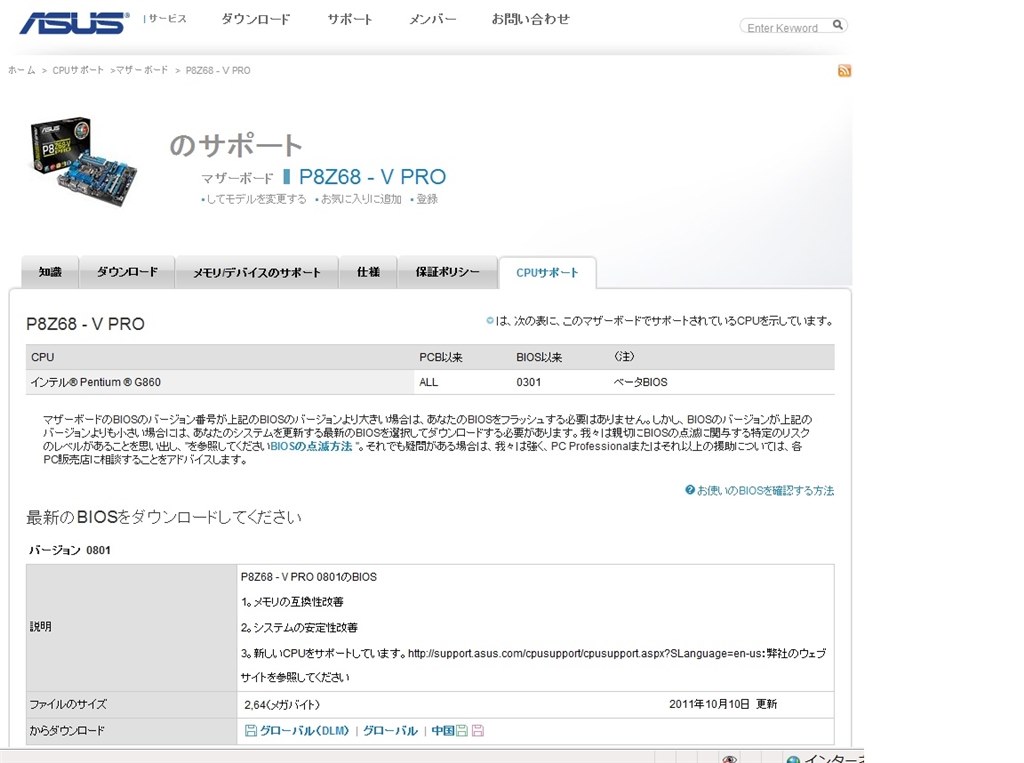1024x763 pixels.
Task: Focus the Enter Keyword search field
Action: coord(785,27)
